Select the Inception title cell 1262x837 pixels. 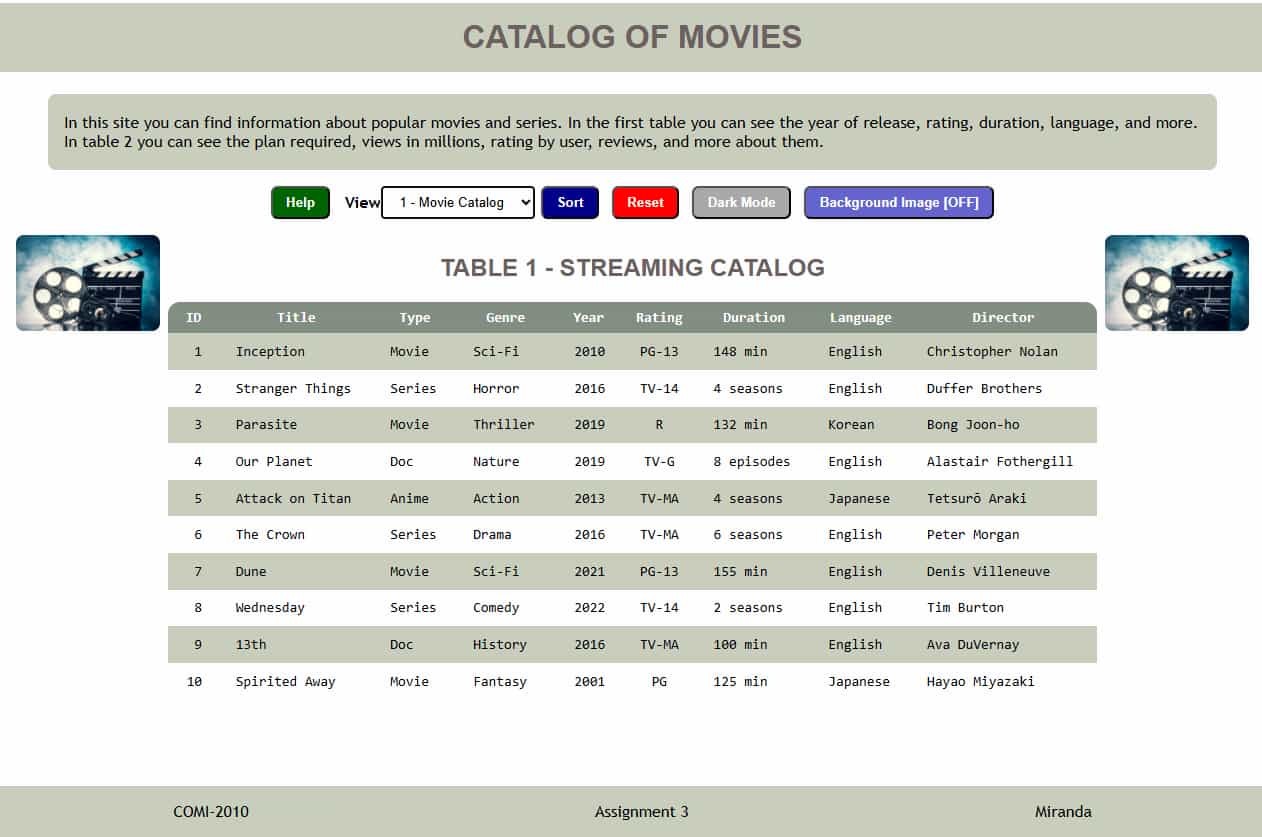[270, 351]
